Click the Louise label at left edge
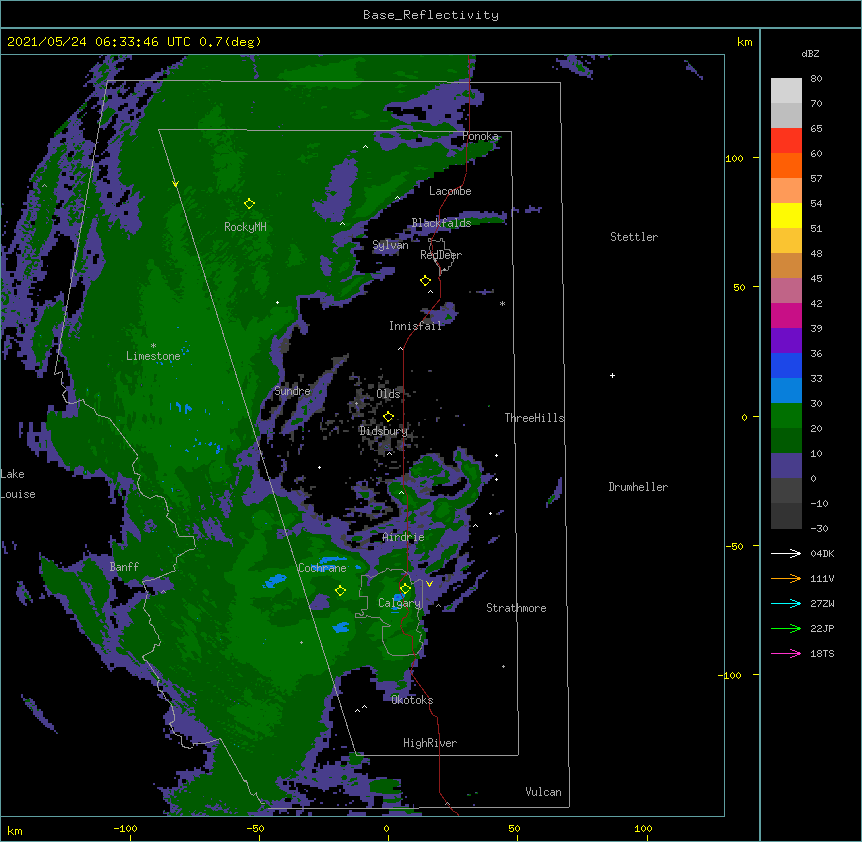This screenshot has height=842, width=862. [x=18, y=494]
